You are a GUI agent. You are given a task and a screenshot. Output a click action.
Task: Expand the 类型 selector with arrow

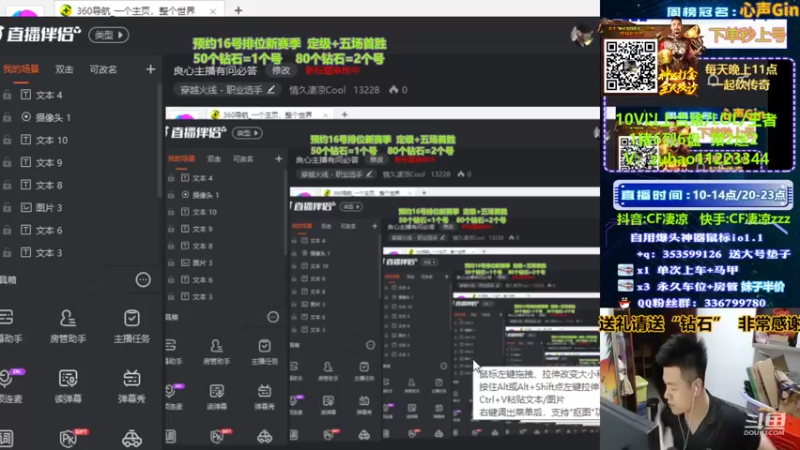pos(109,35)
